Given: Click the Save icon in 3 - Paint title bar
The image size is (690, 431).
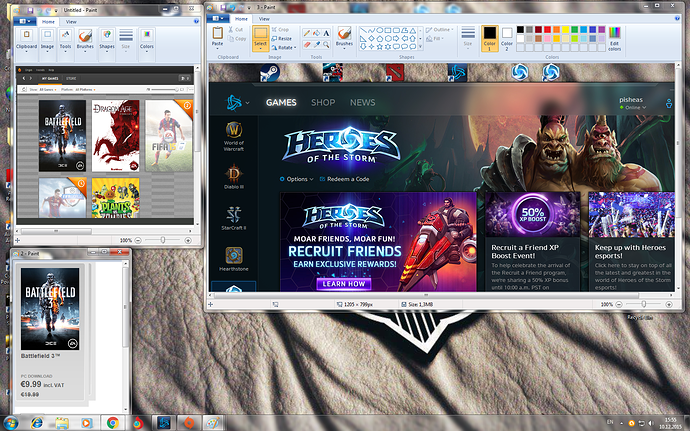Looking at the screenshot, I should 224,7.
